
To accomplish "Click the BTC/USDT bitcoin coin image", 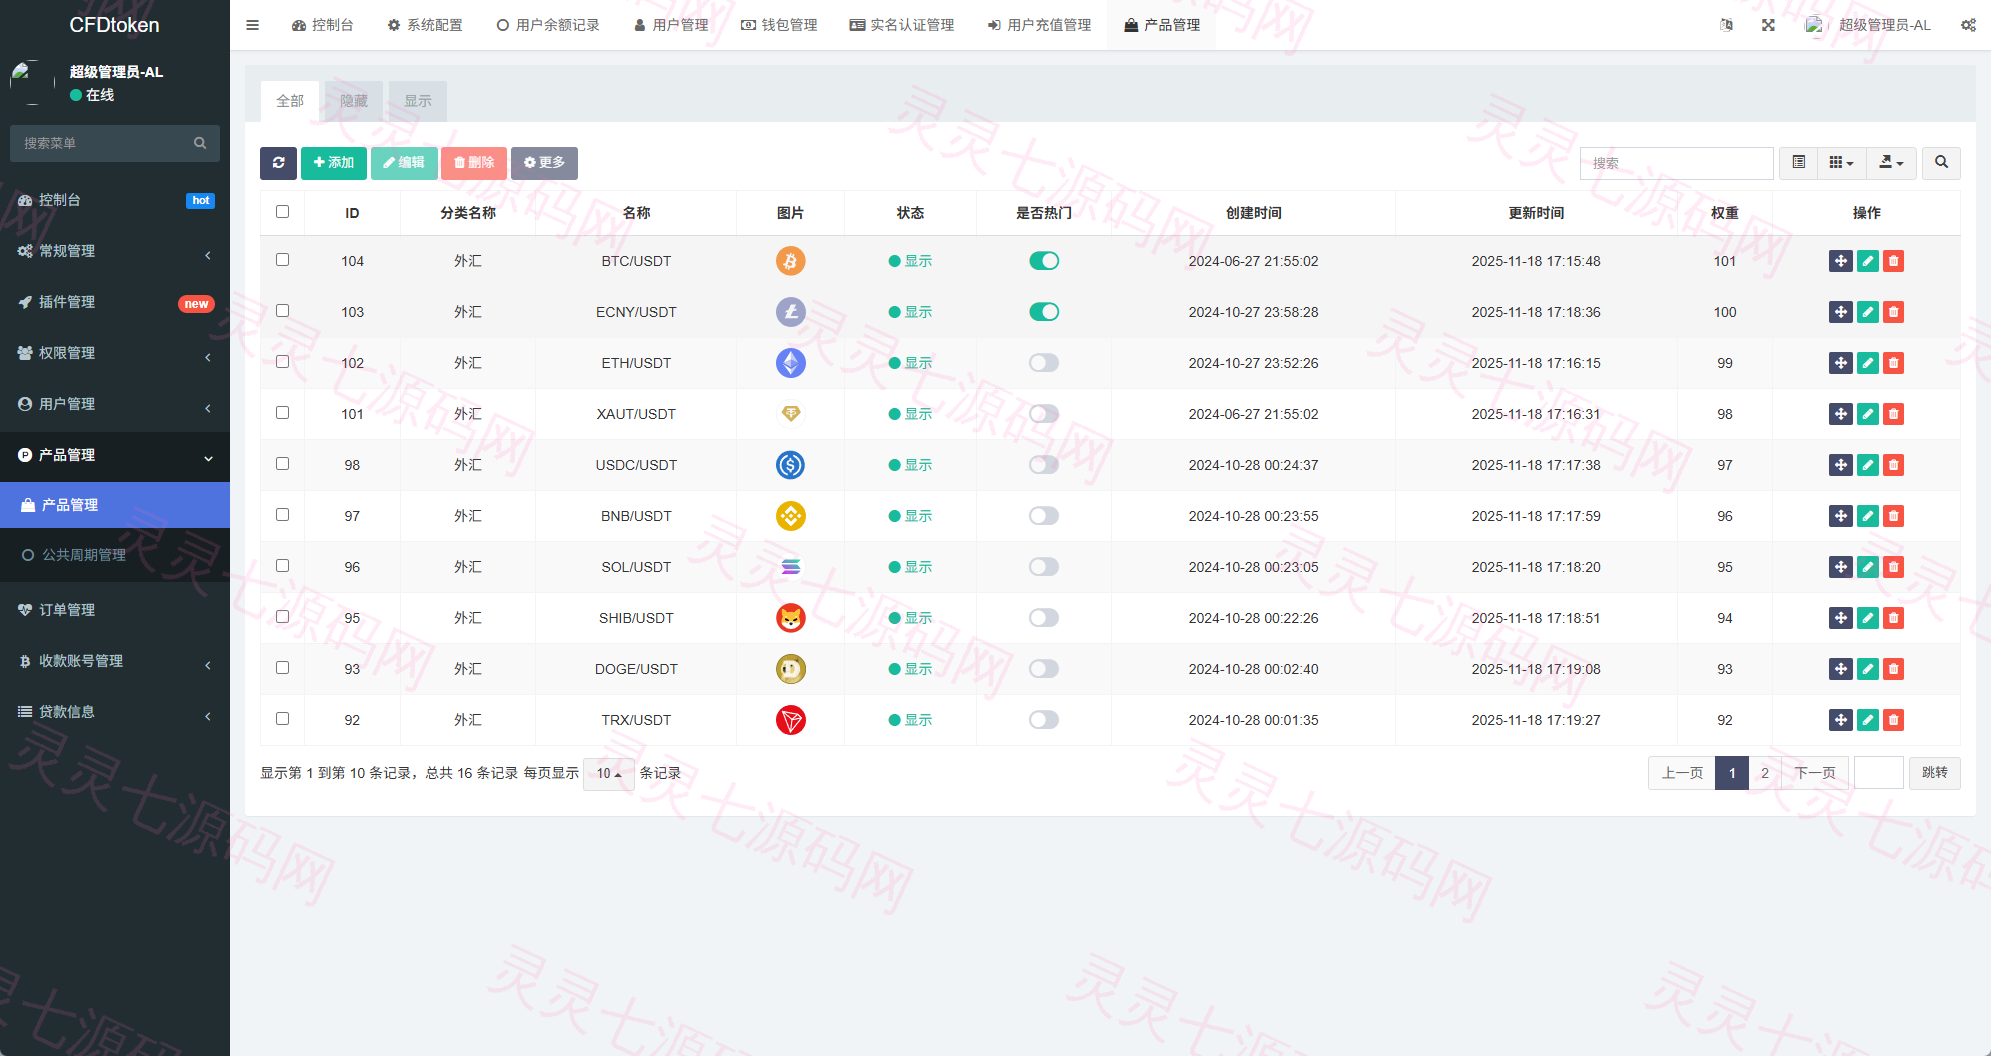I will click(791, 261).
